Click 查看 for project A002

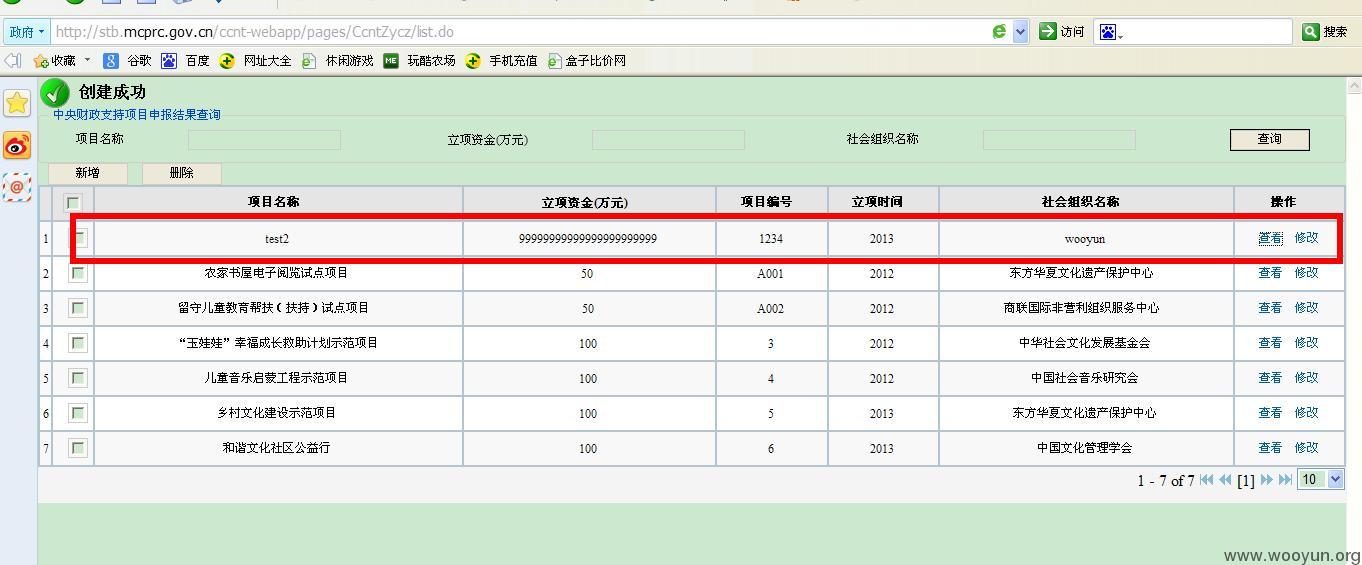[x=1270, y=308]
